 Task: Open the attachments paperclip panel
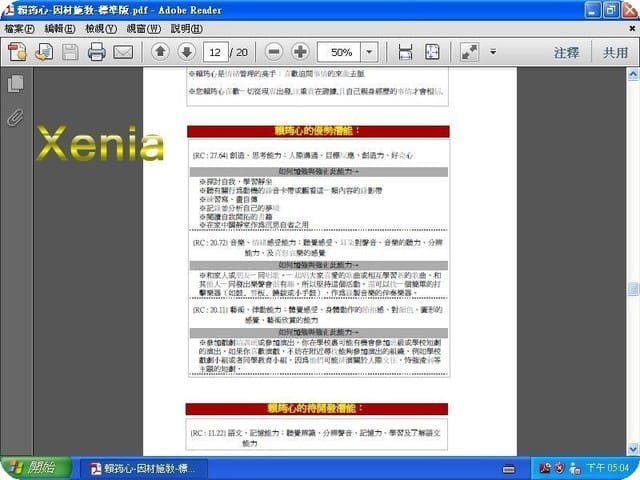click(16, 118)
